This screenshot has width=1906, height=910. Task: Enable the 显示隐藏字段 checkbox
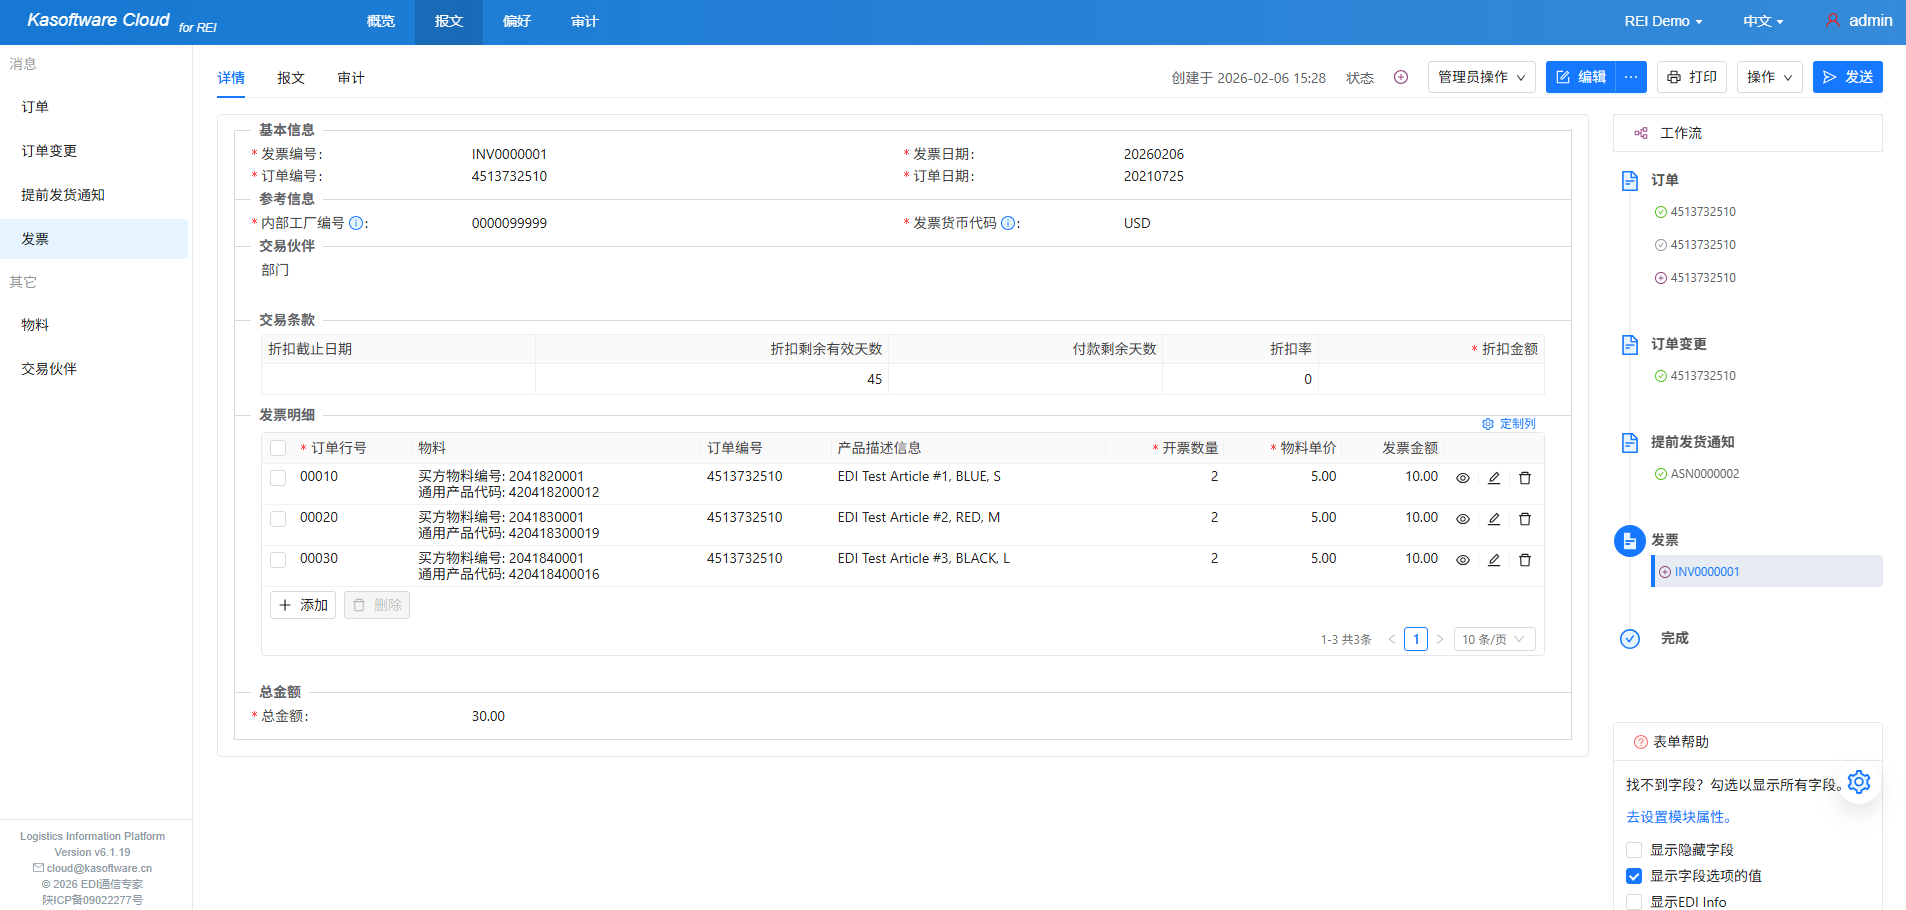click(x=1634, y=850)
